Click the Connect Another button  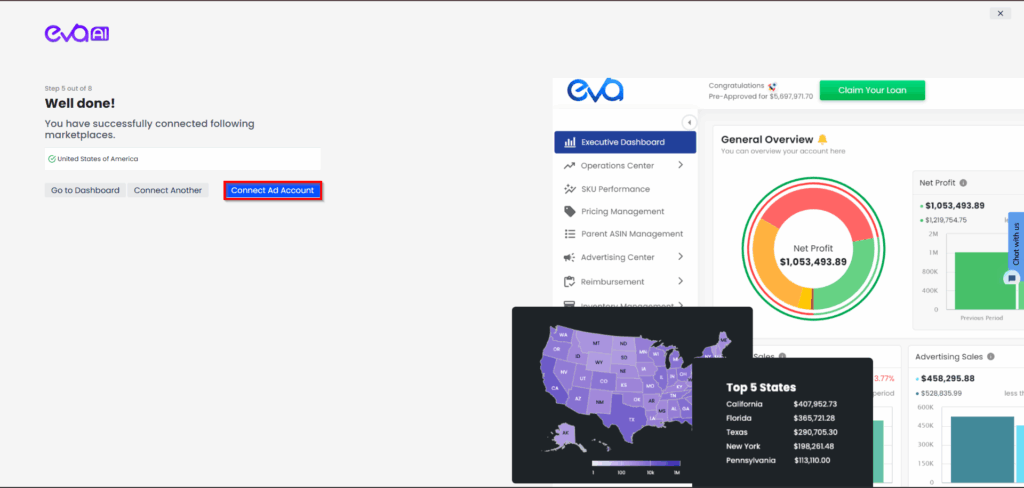pos(168,190)
